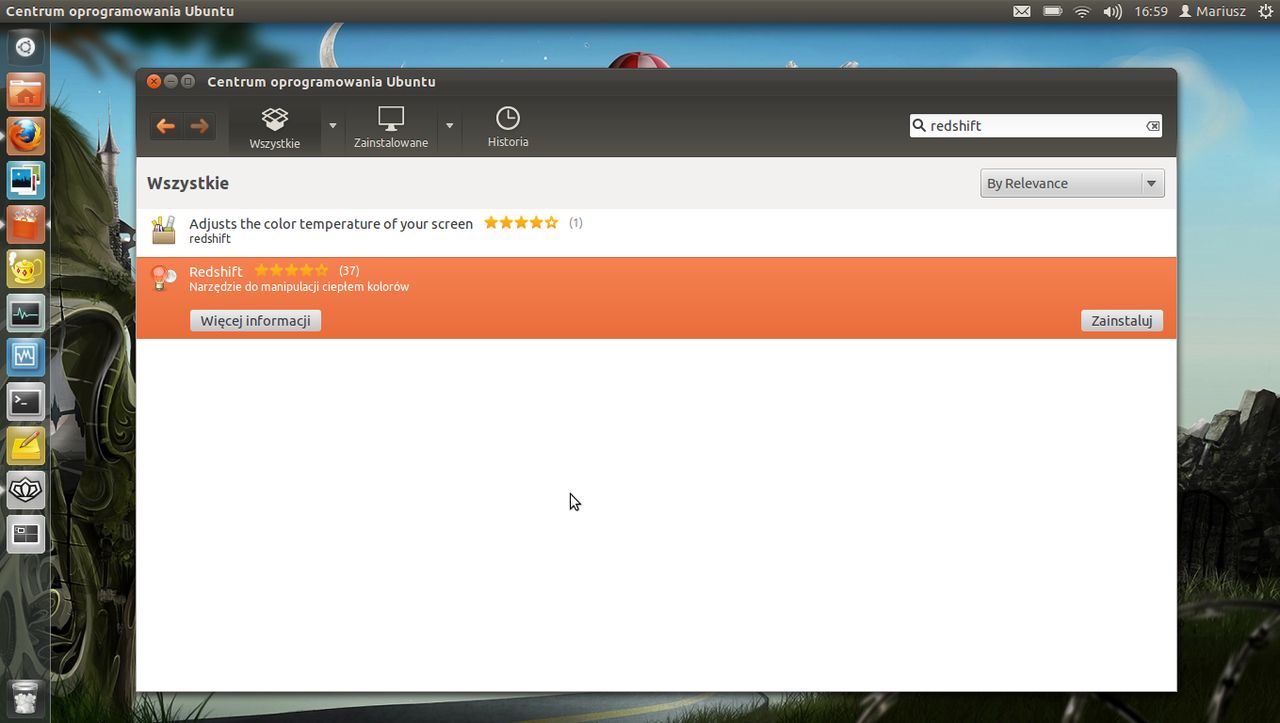
Task: Minimize the Software Centre window
Action: tap(171, 82)
